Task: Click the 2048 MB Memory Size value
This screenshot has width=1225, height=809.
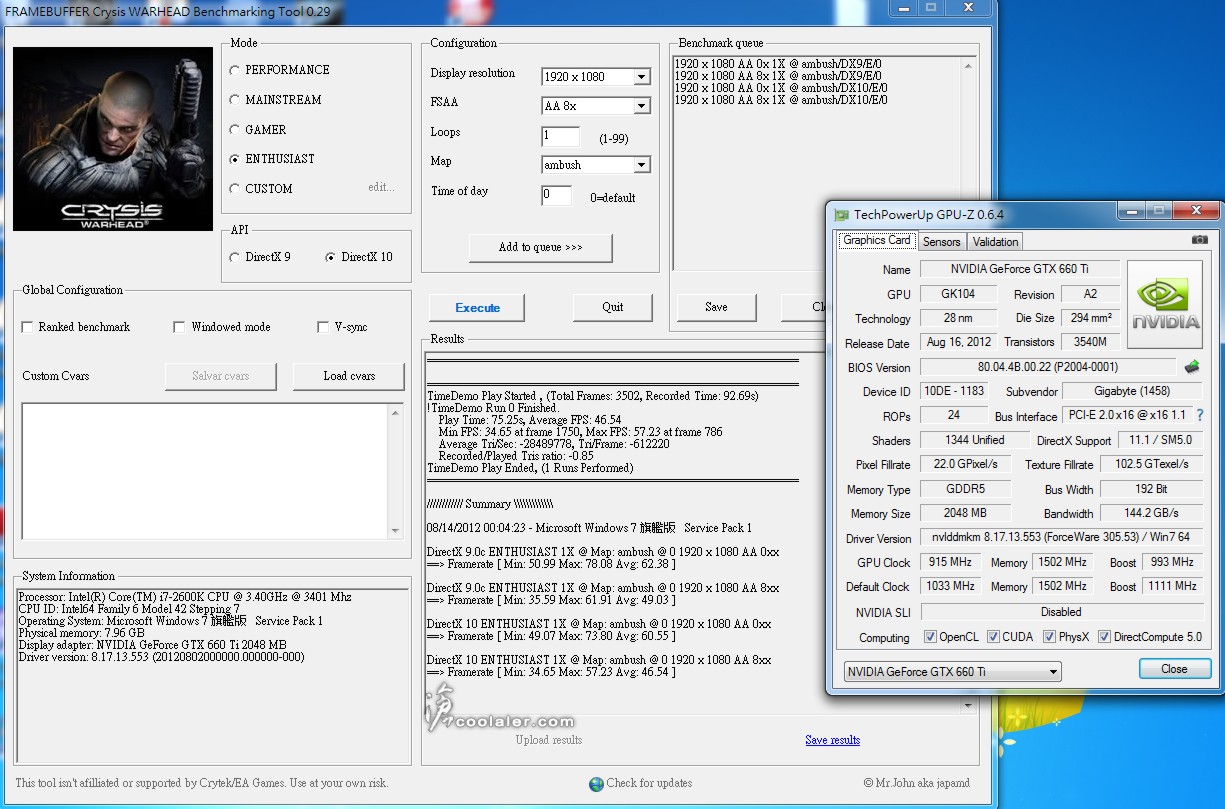Action: click(965, 513)
